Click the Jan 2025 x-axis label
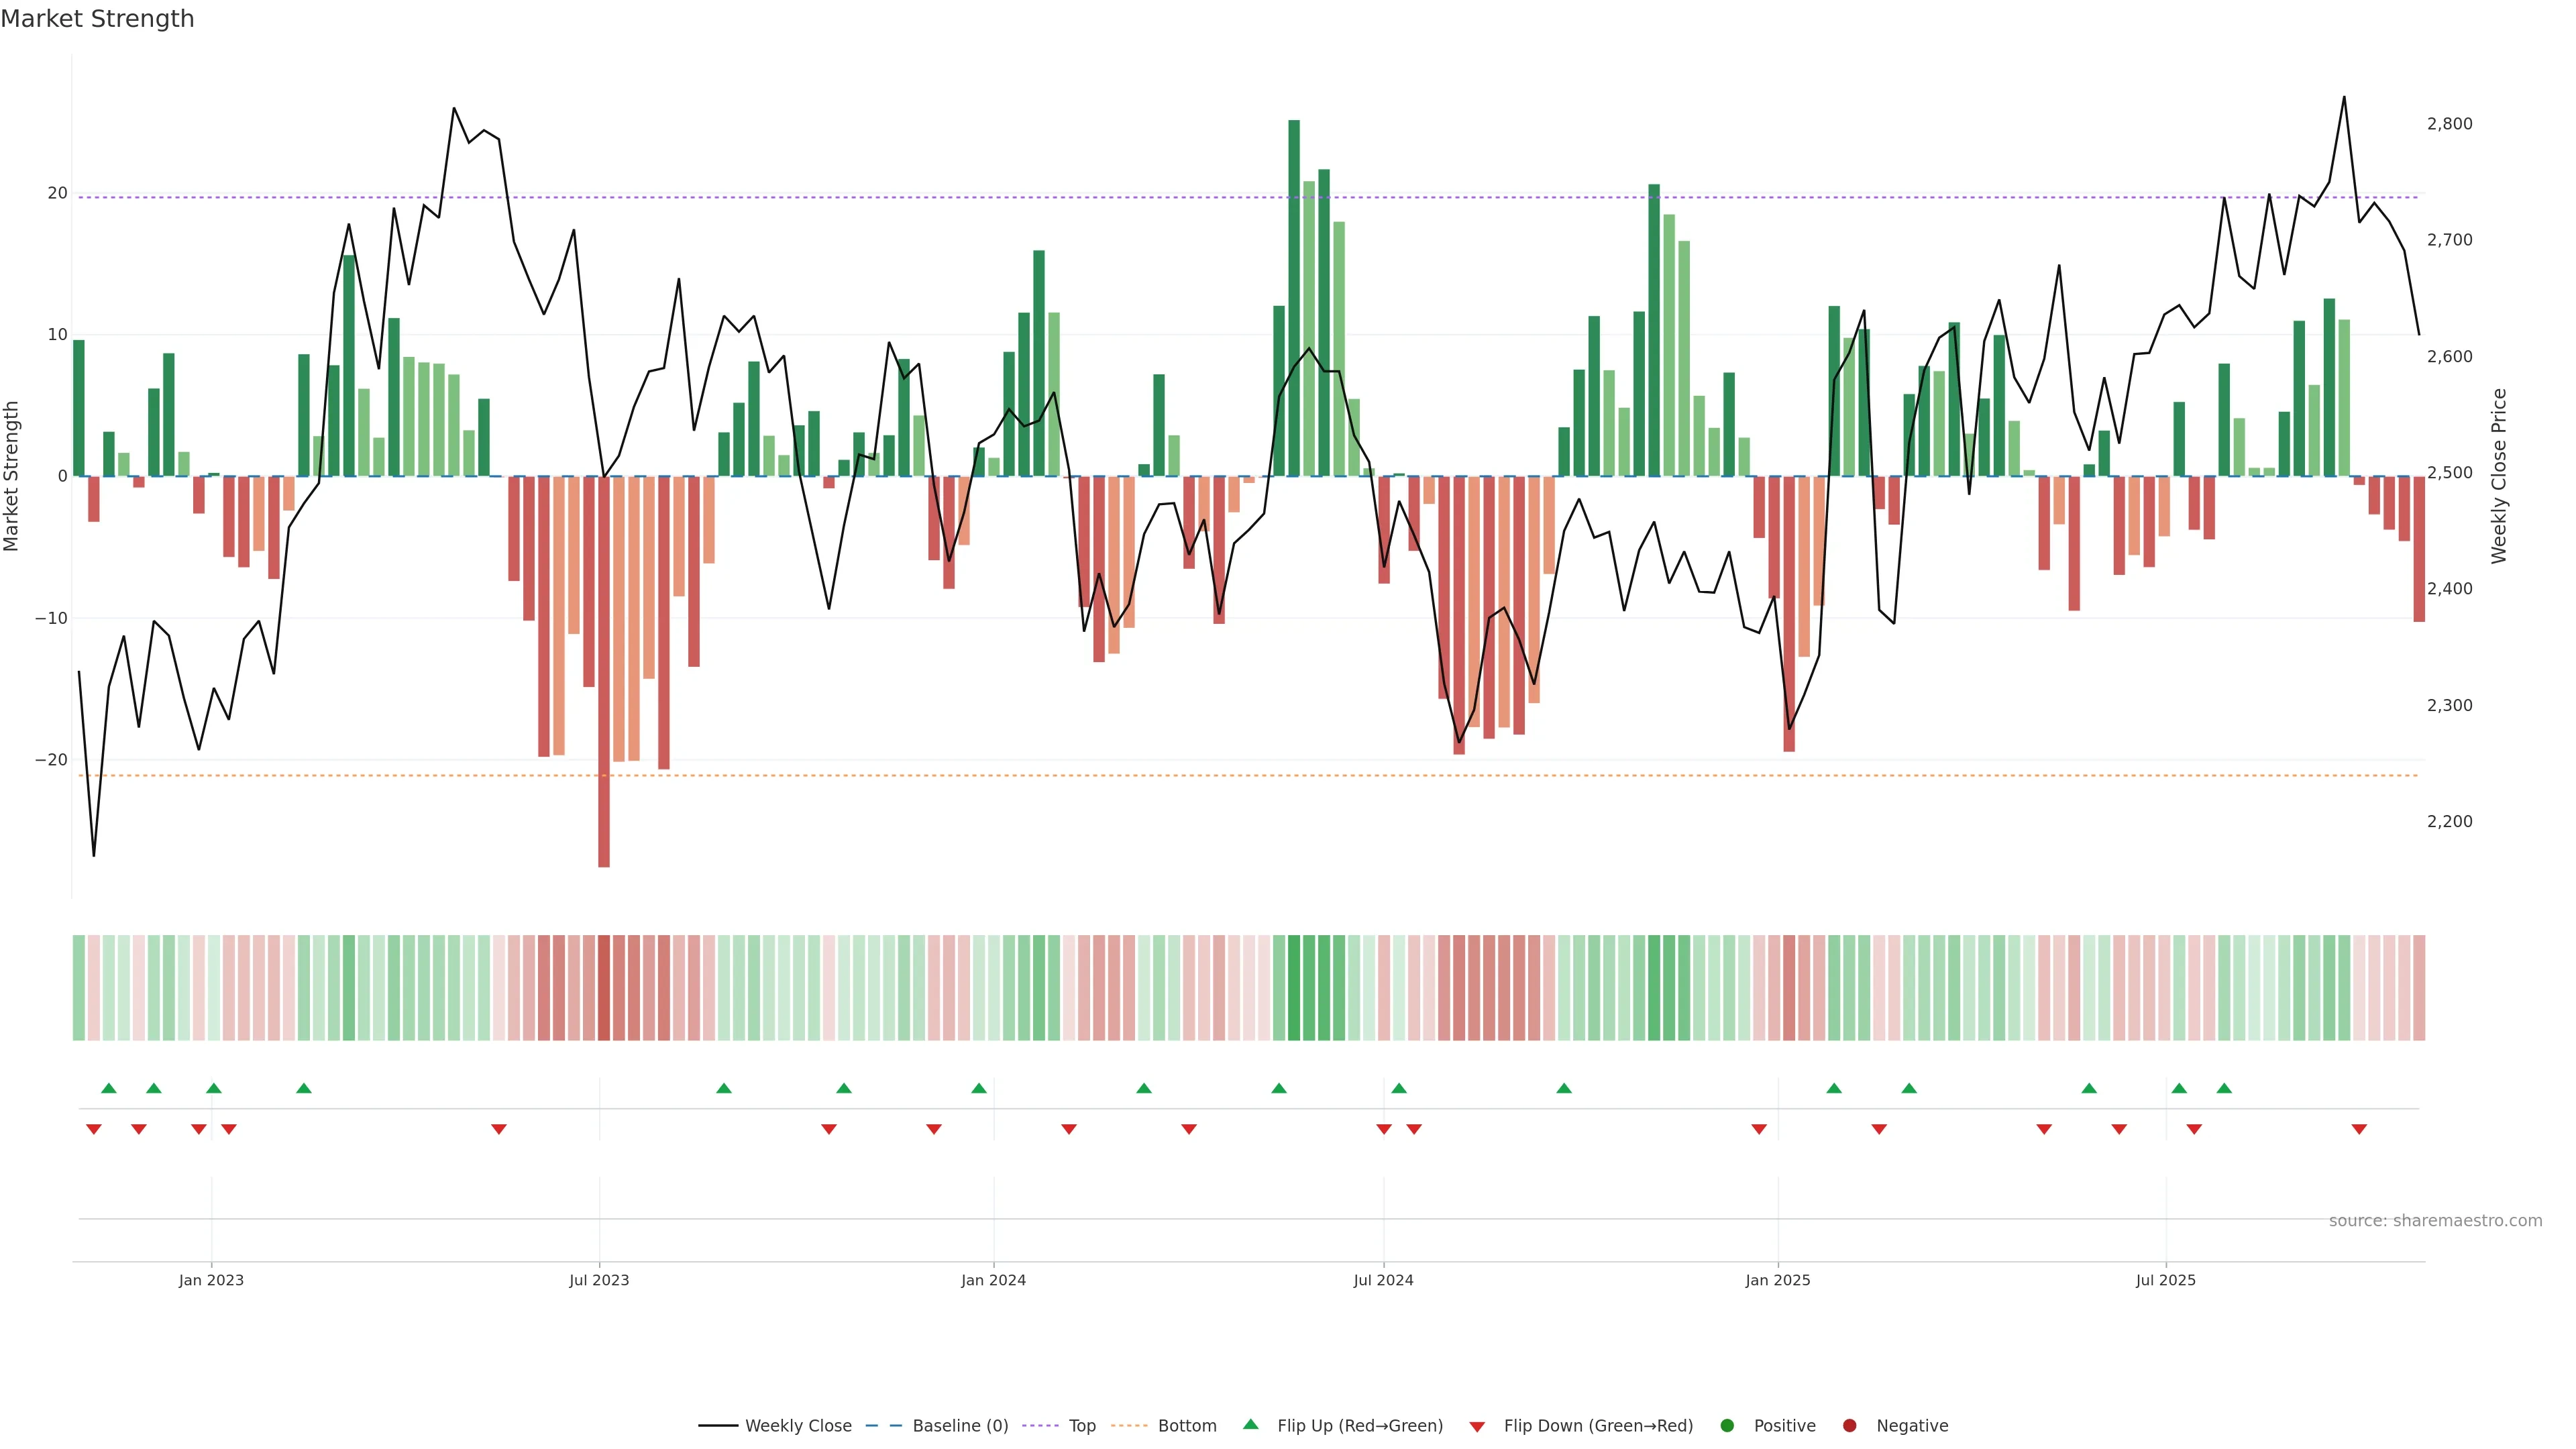This screenshot has width=2576, height=1449. (1777, 1280)
